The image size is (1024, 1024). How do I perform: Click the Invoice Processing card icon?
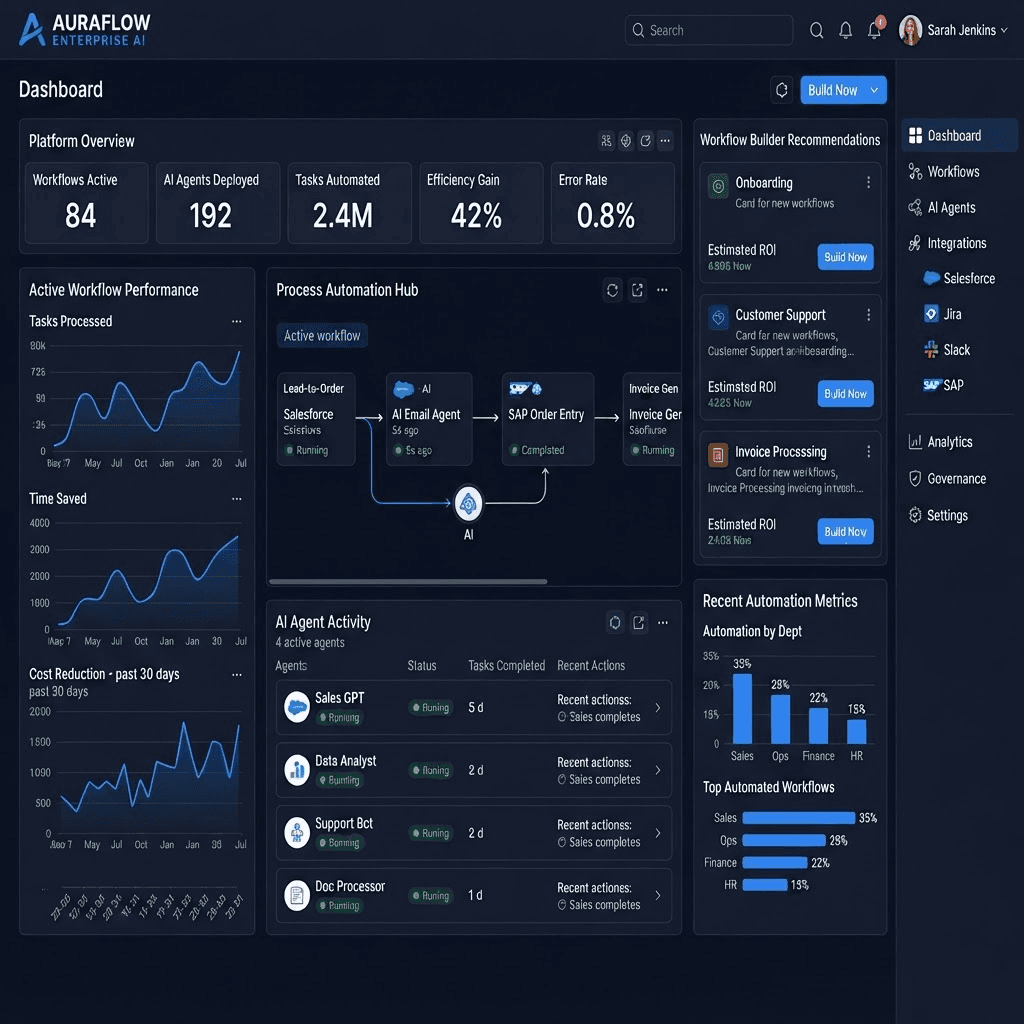(718, 455)
